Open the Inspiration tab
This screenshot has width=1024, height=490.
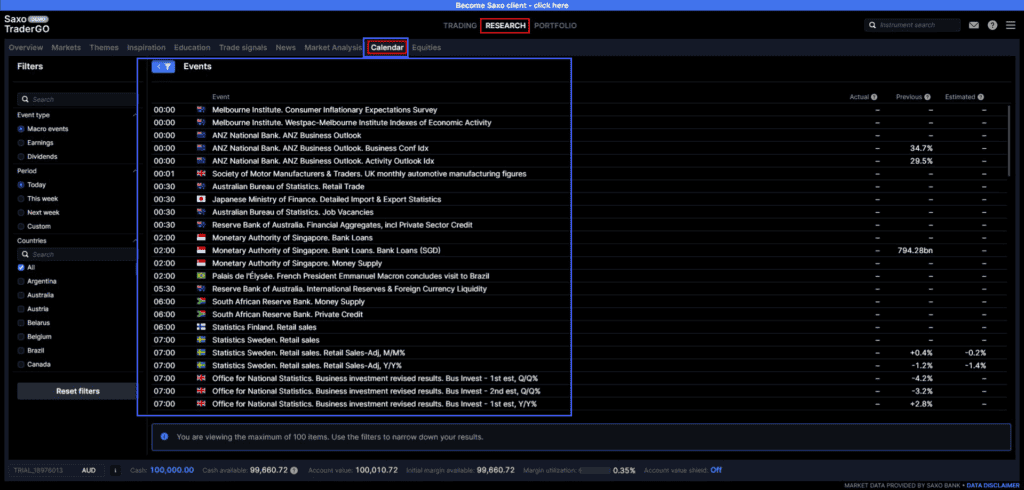click(146, 48)
